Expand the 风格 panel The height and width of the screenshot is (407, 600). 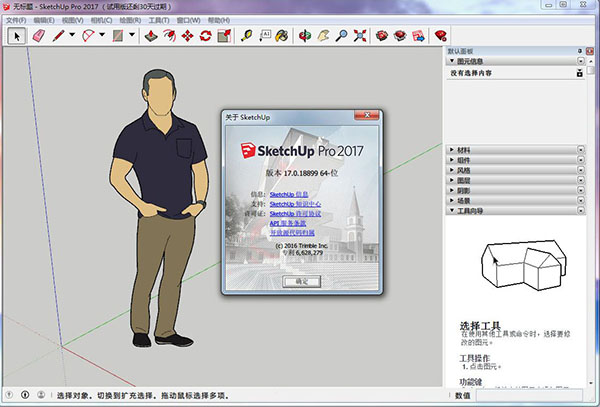point(515,170)
